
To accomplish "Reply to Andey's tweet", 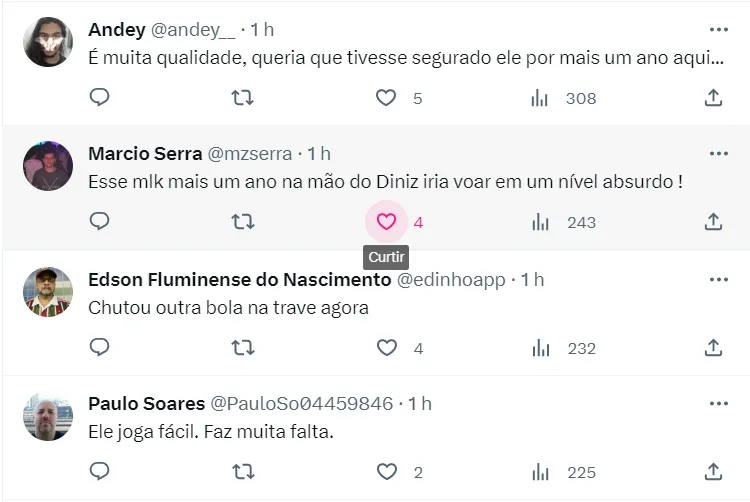I will click(x=99, y=98).
